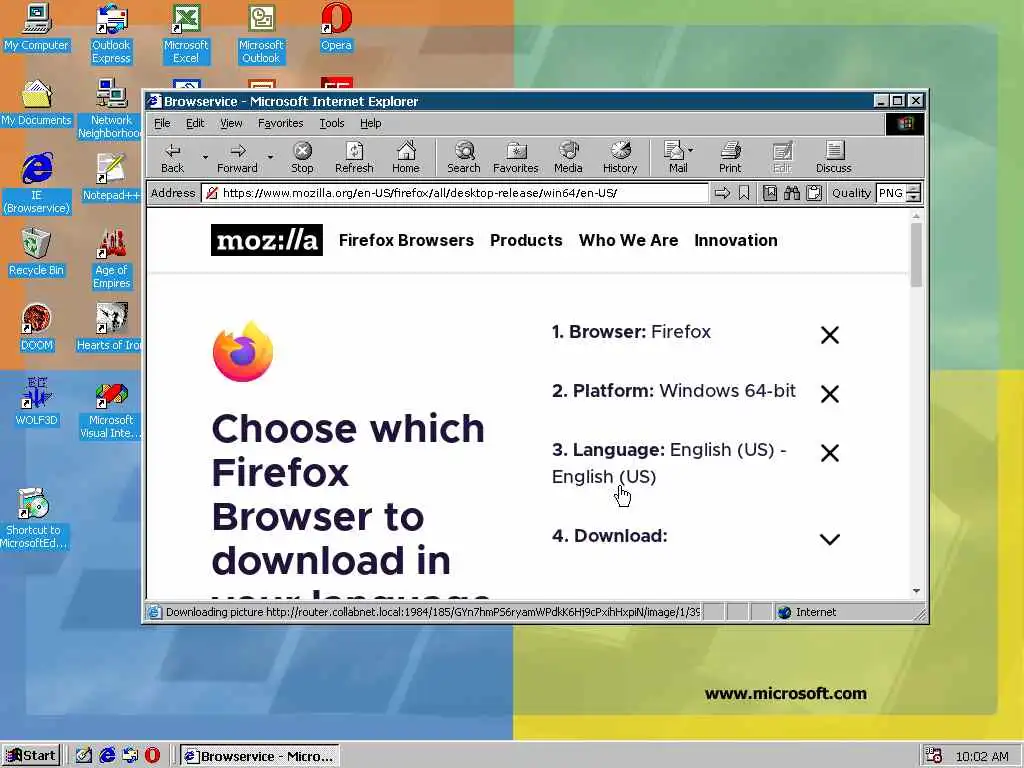Expand the 4. Download section chevron
The height and width of the screenshot is (768, 1024).
(829, 539)
